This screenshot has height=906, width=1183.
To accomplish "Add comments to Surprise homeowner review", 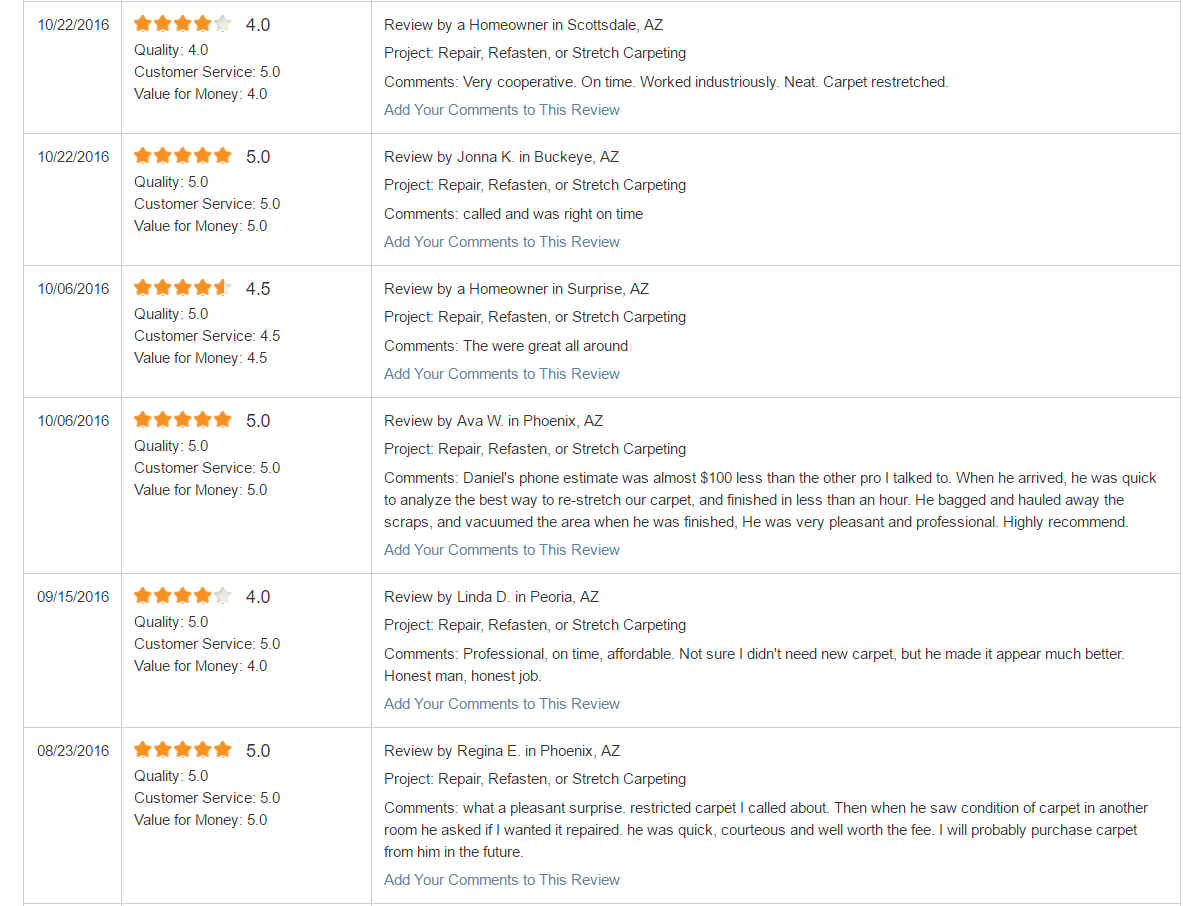I will 502,373.
